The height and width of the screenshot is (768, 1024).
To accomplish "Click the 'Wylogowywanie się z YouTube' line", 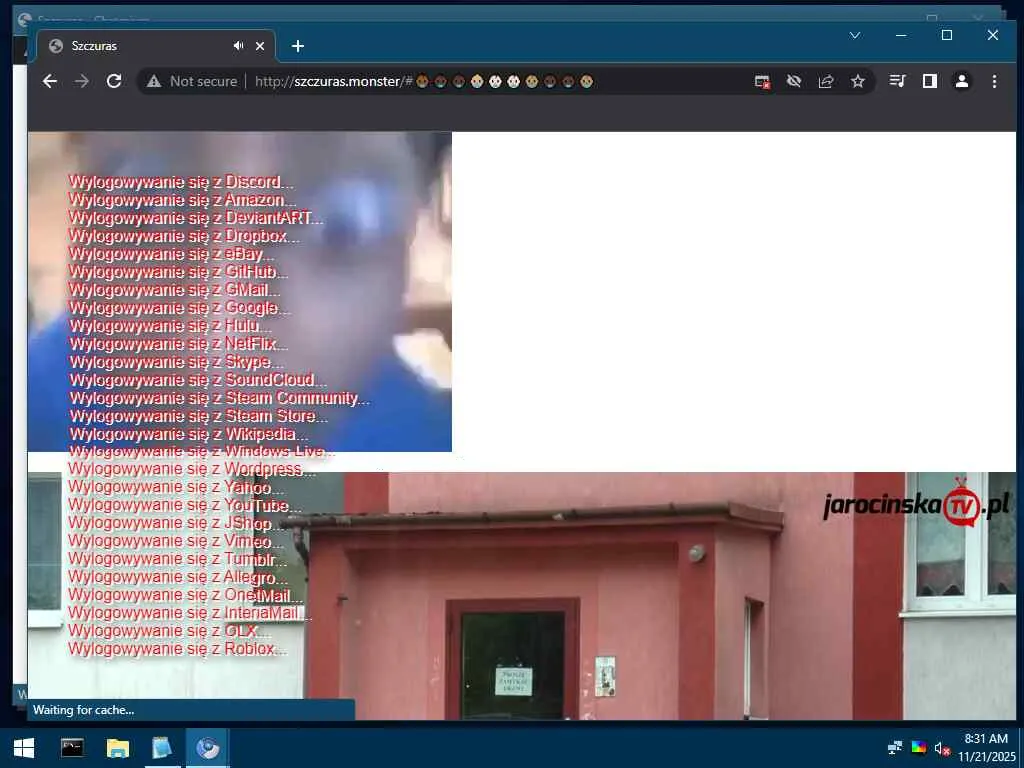I will 184,505.
